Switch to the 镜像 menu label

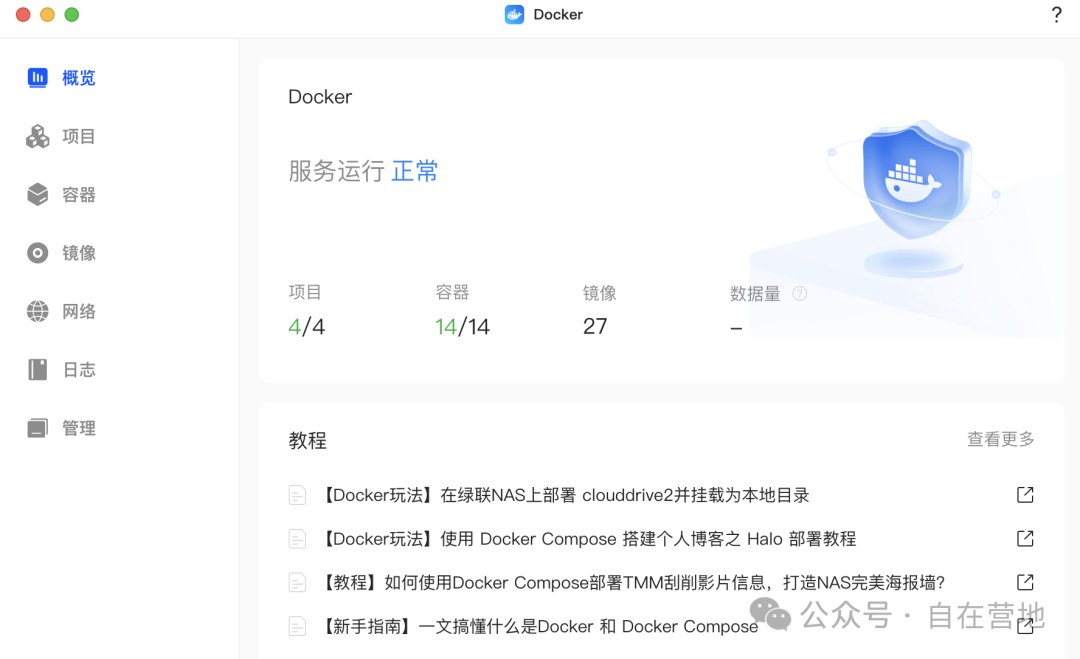click(x=79, y=253)
